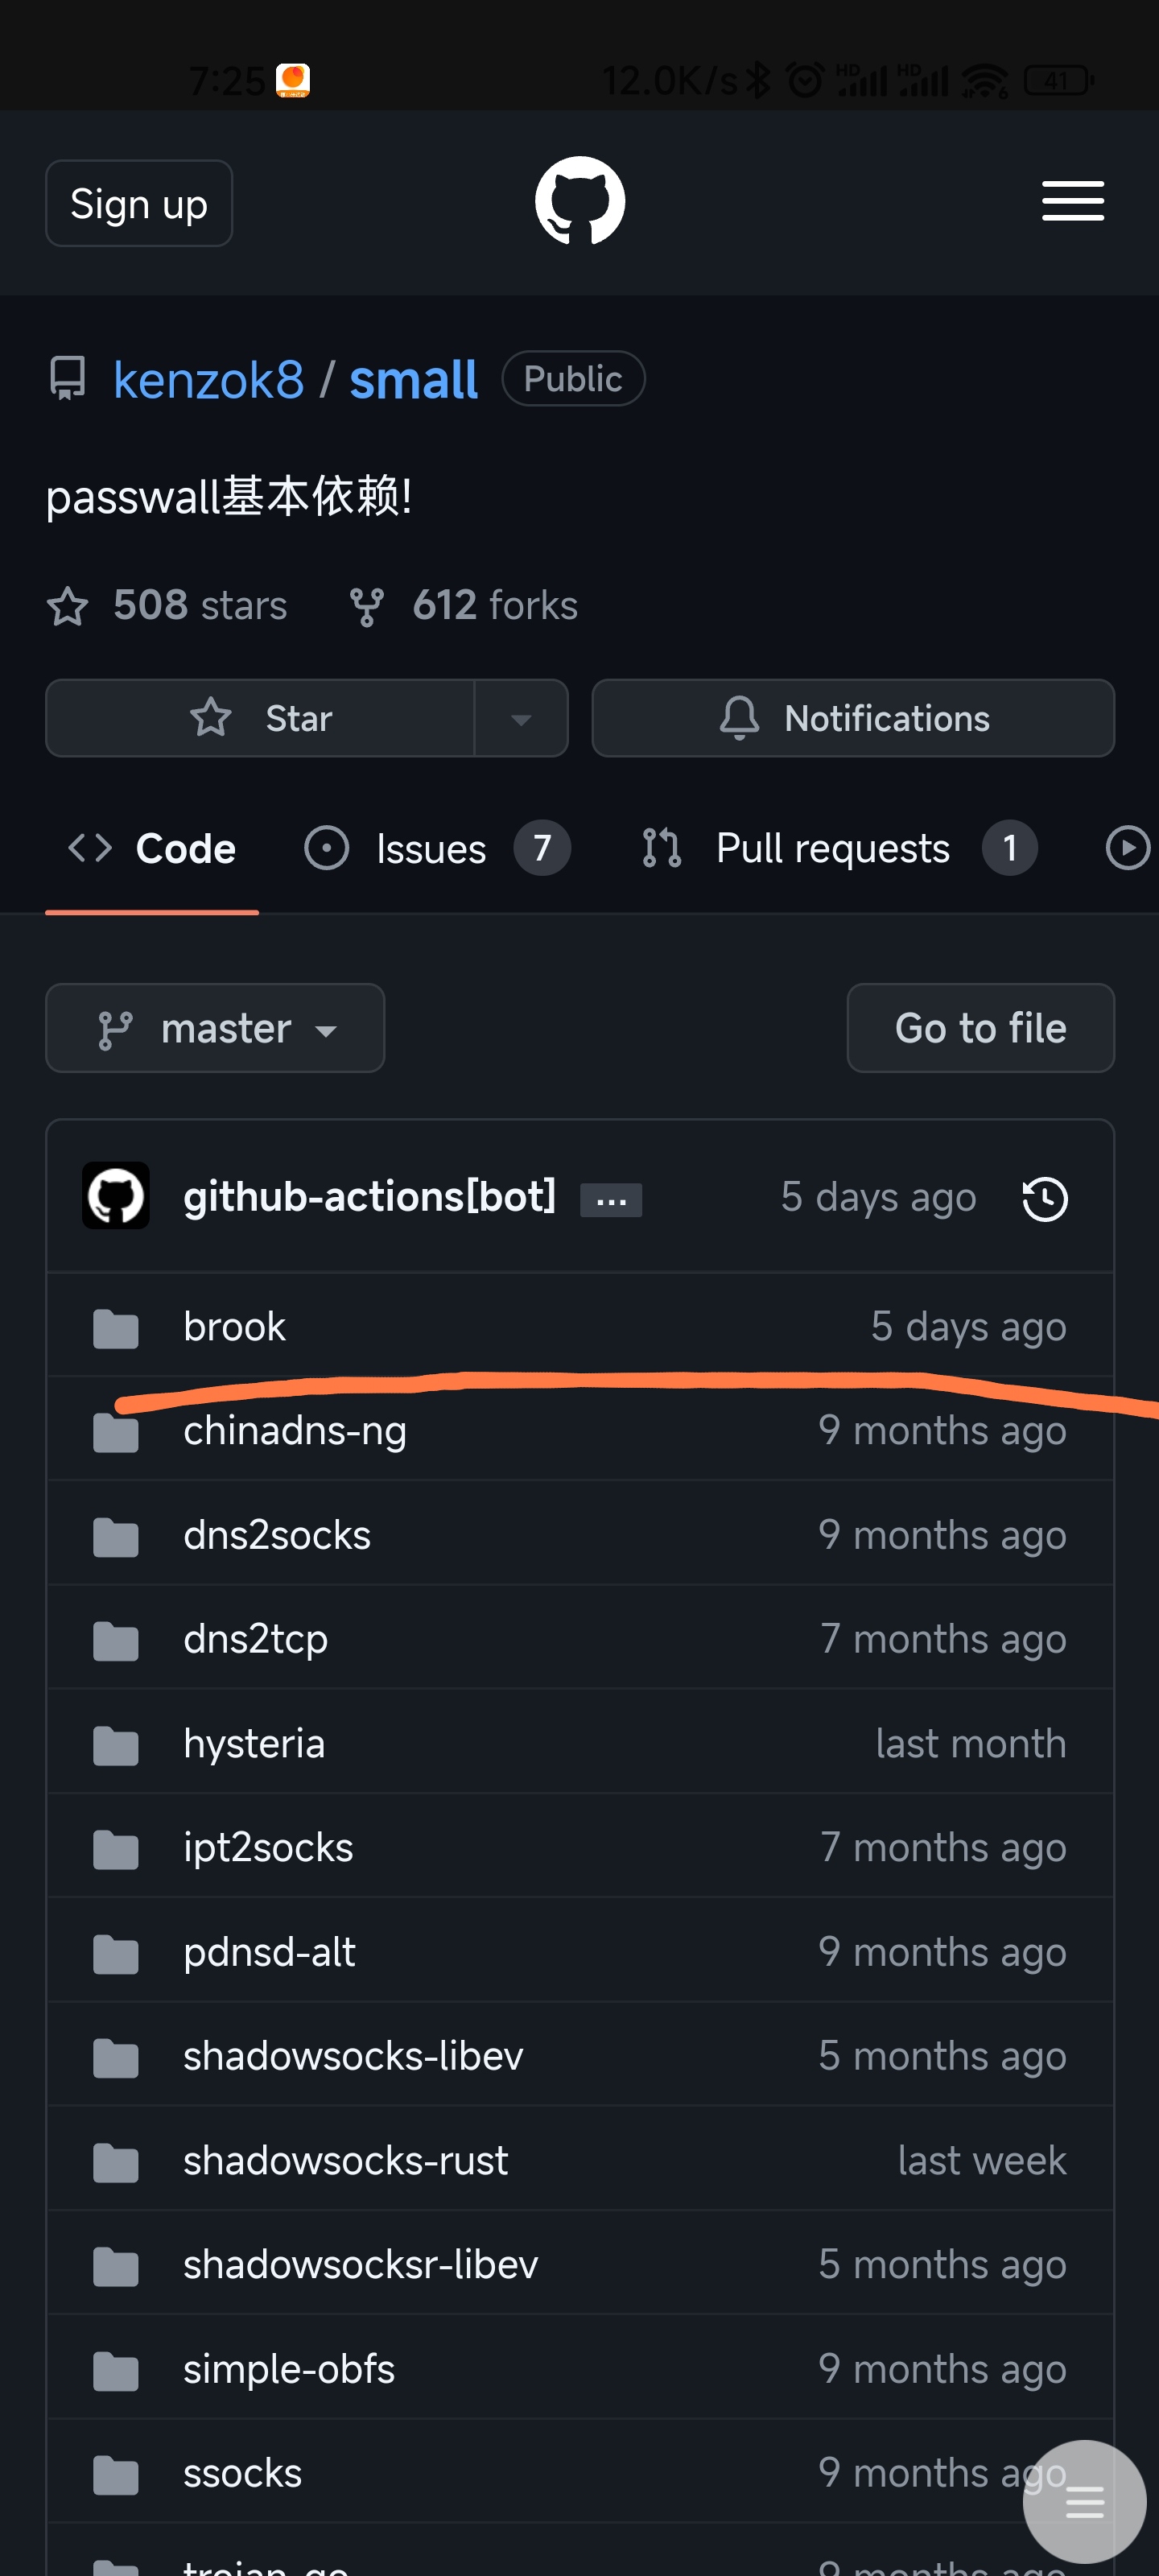This screenshot has width=1159, height=2576.
Task: Switch to the Issues tab
Action: pyautogui.click(x=438, y=848)
